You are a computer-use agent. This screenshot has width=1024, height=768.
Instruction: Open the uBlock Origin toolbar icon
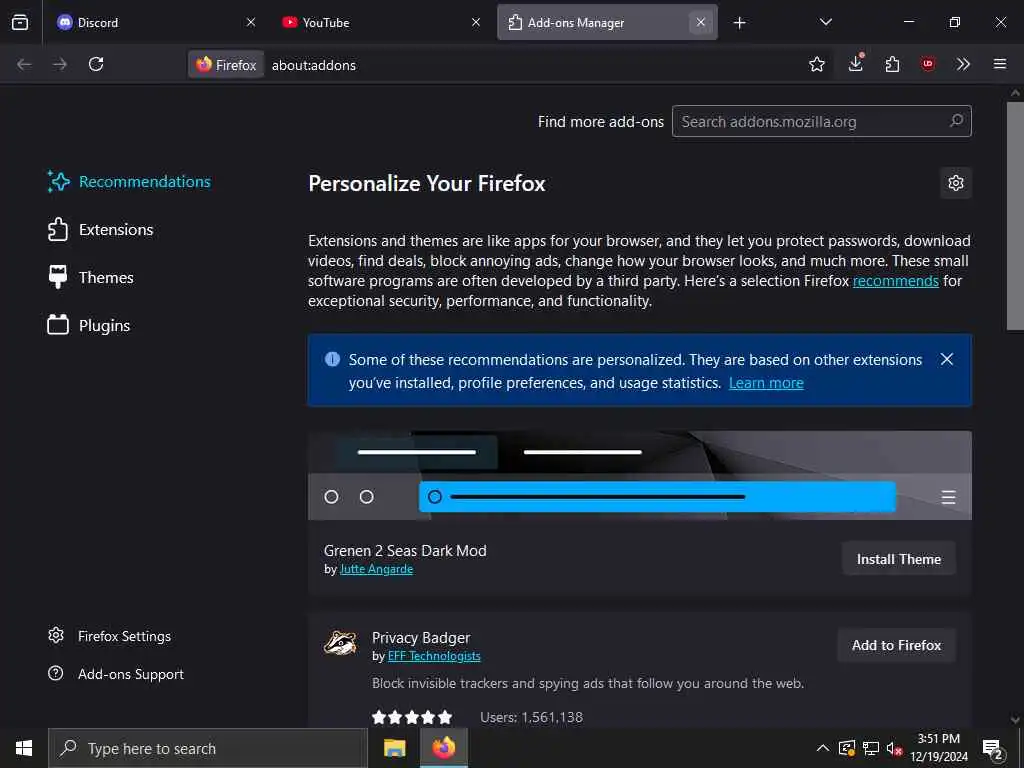tap(927, 64)
